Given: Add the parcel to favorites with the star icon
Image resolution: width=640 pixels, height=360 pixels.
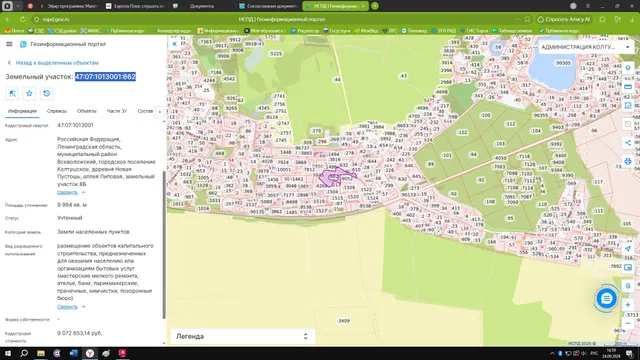Looking at the screenshot, I should coord(29,93).
